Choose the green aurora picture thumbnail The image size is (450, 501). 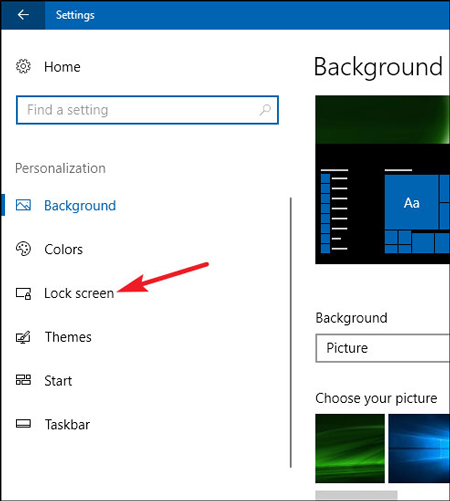[350, 448]
